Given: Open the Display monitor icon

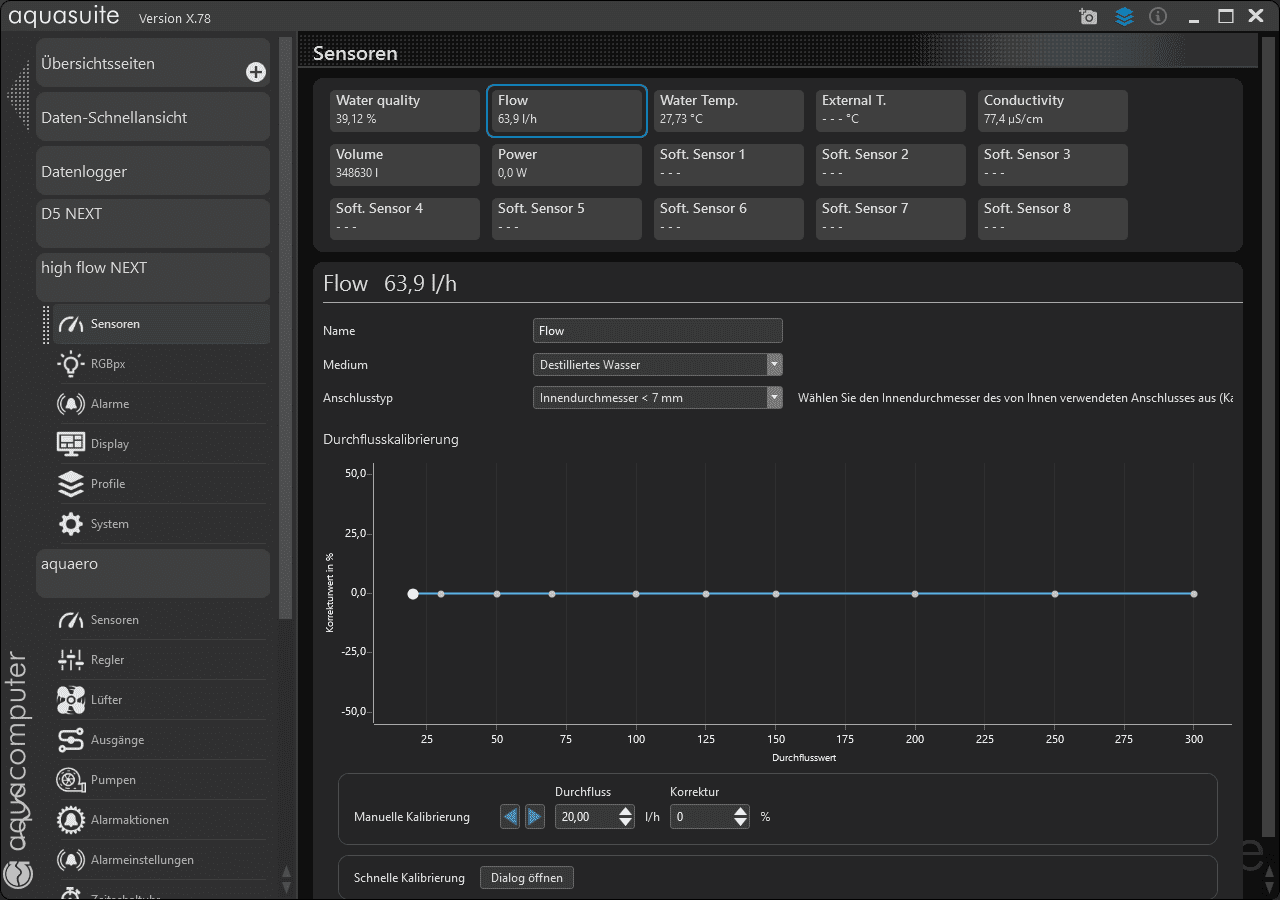Looking at the screenshot, I should point(71,444).
